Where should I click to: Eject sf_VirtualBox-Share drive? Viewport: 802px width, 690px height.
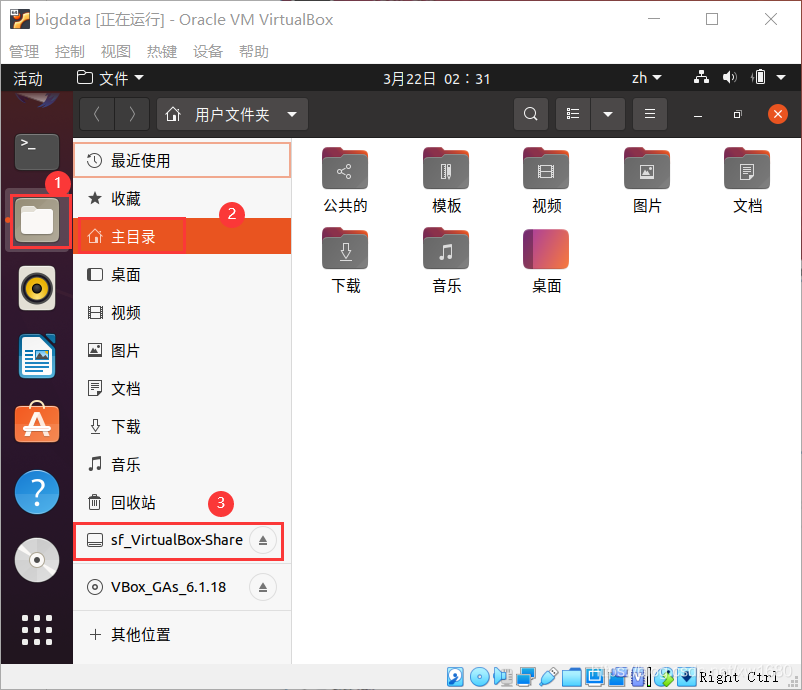tap(263, 540)
